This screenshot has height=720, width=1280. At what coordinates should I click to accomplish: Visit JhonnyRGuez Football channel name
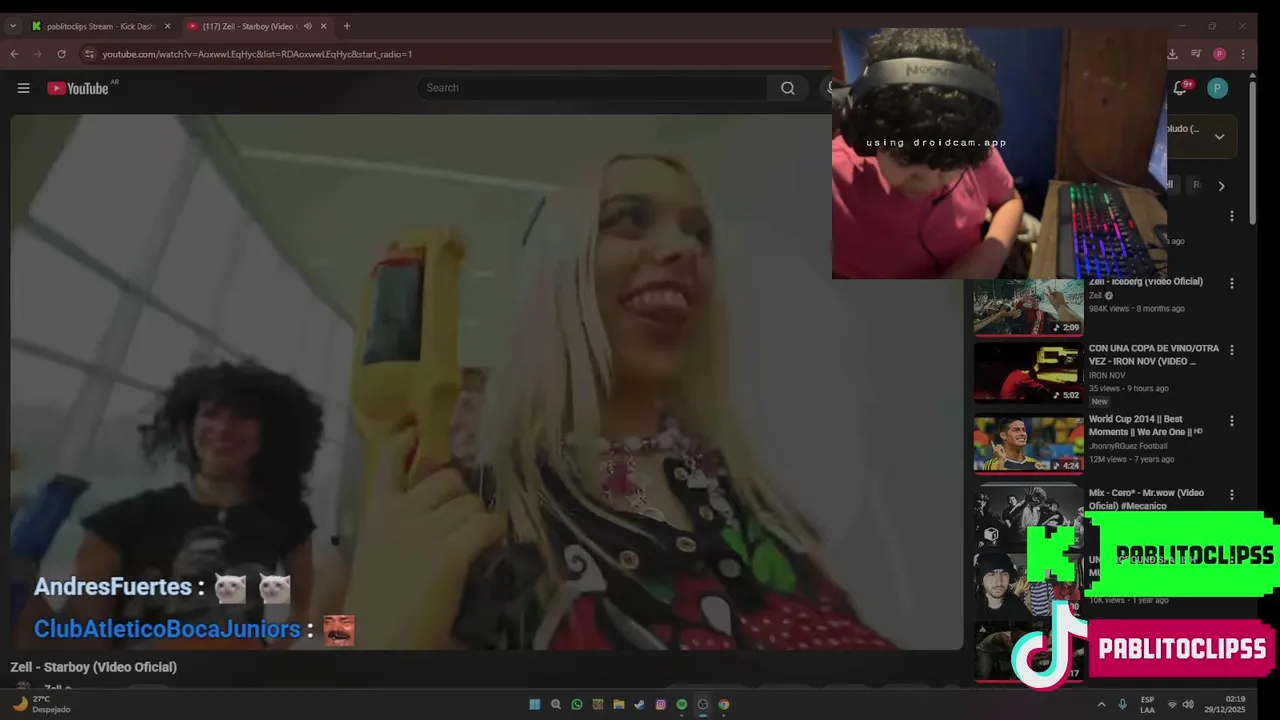1128,446
